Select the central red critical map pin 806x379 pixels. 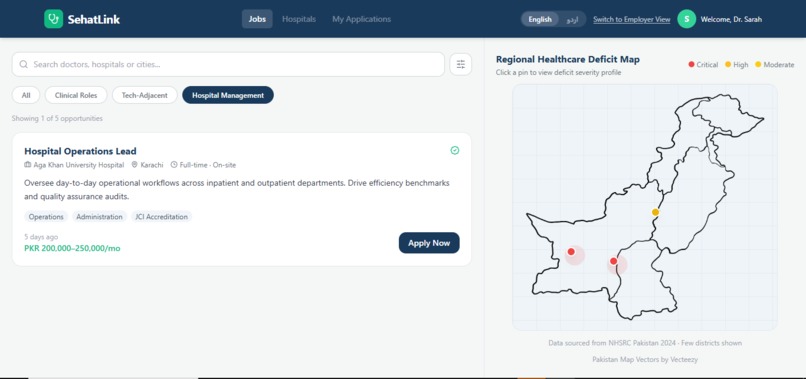pyautogui.click(x=613, y=261)
